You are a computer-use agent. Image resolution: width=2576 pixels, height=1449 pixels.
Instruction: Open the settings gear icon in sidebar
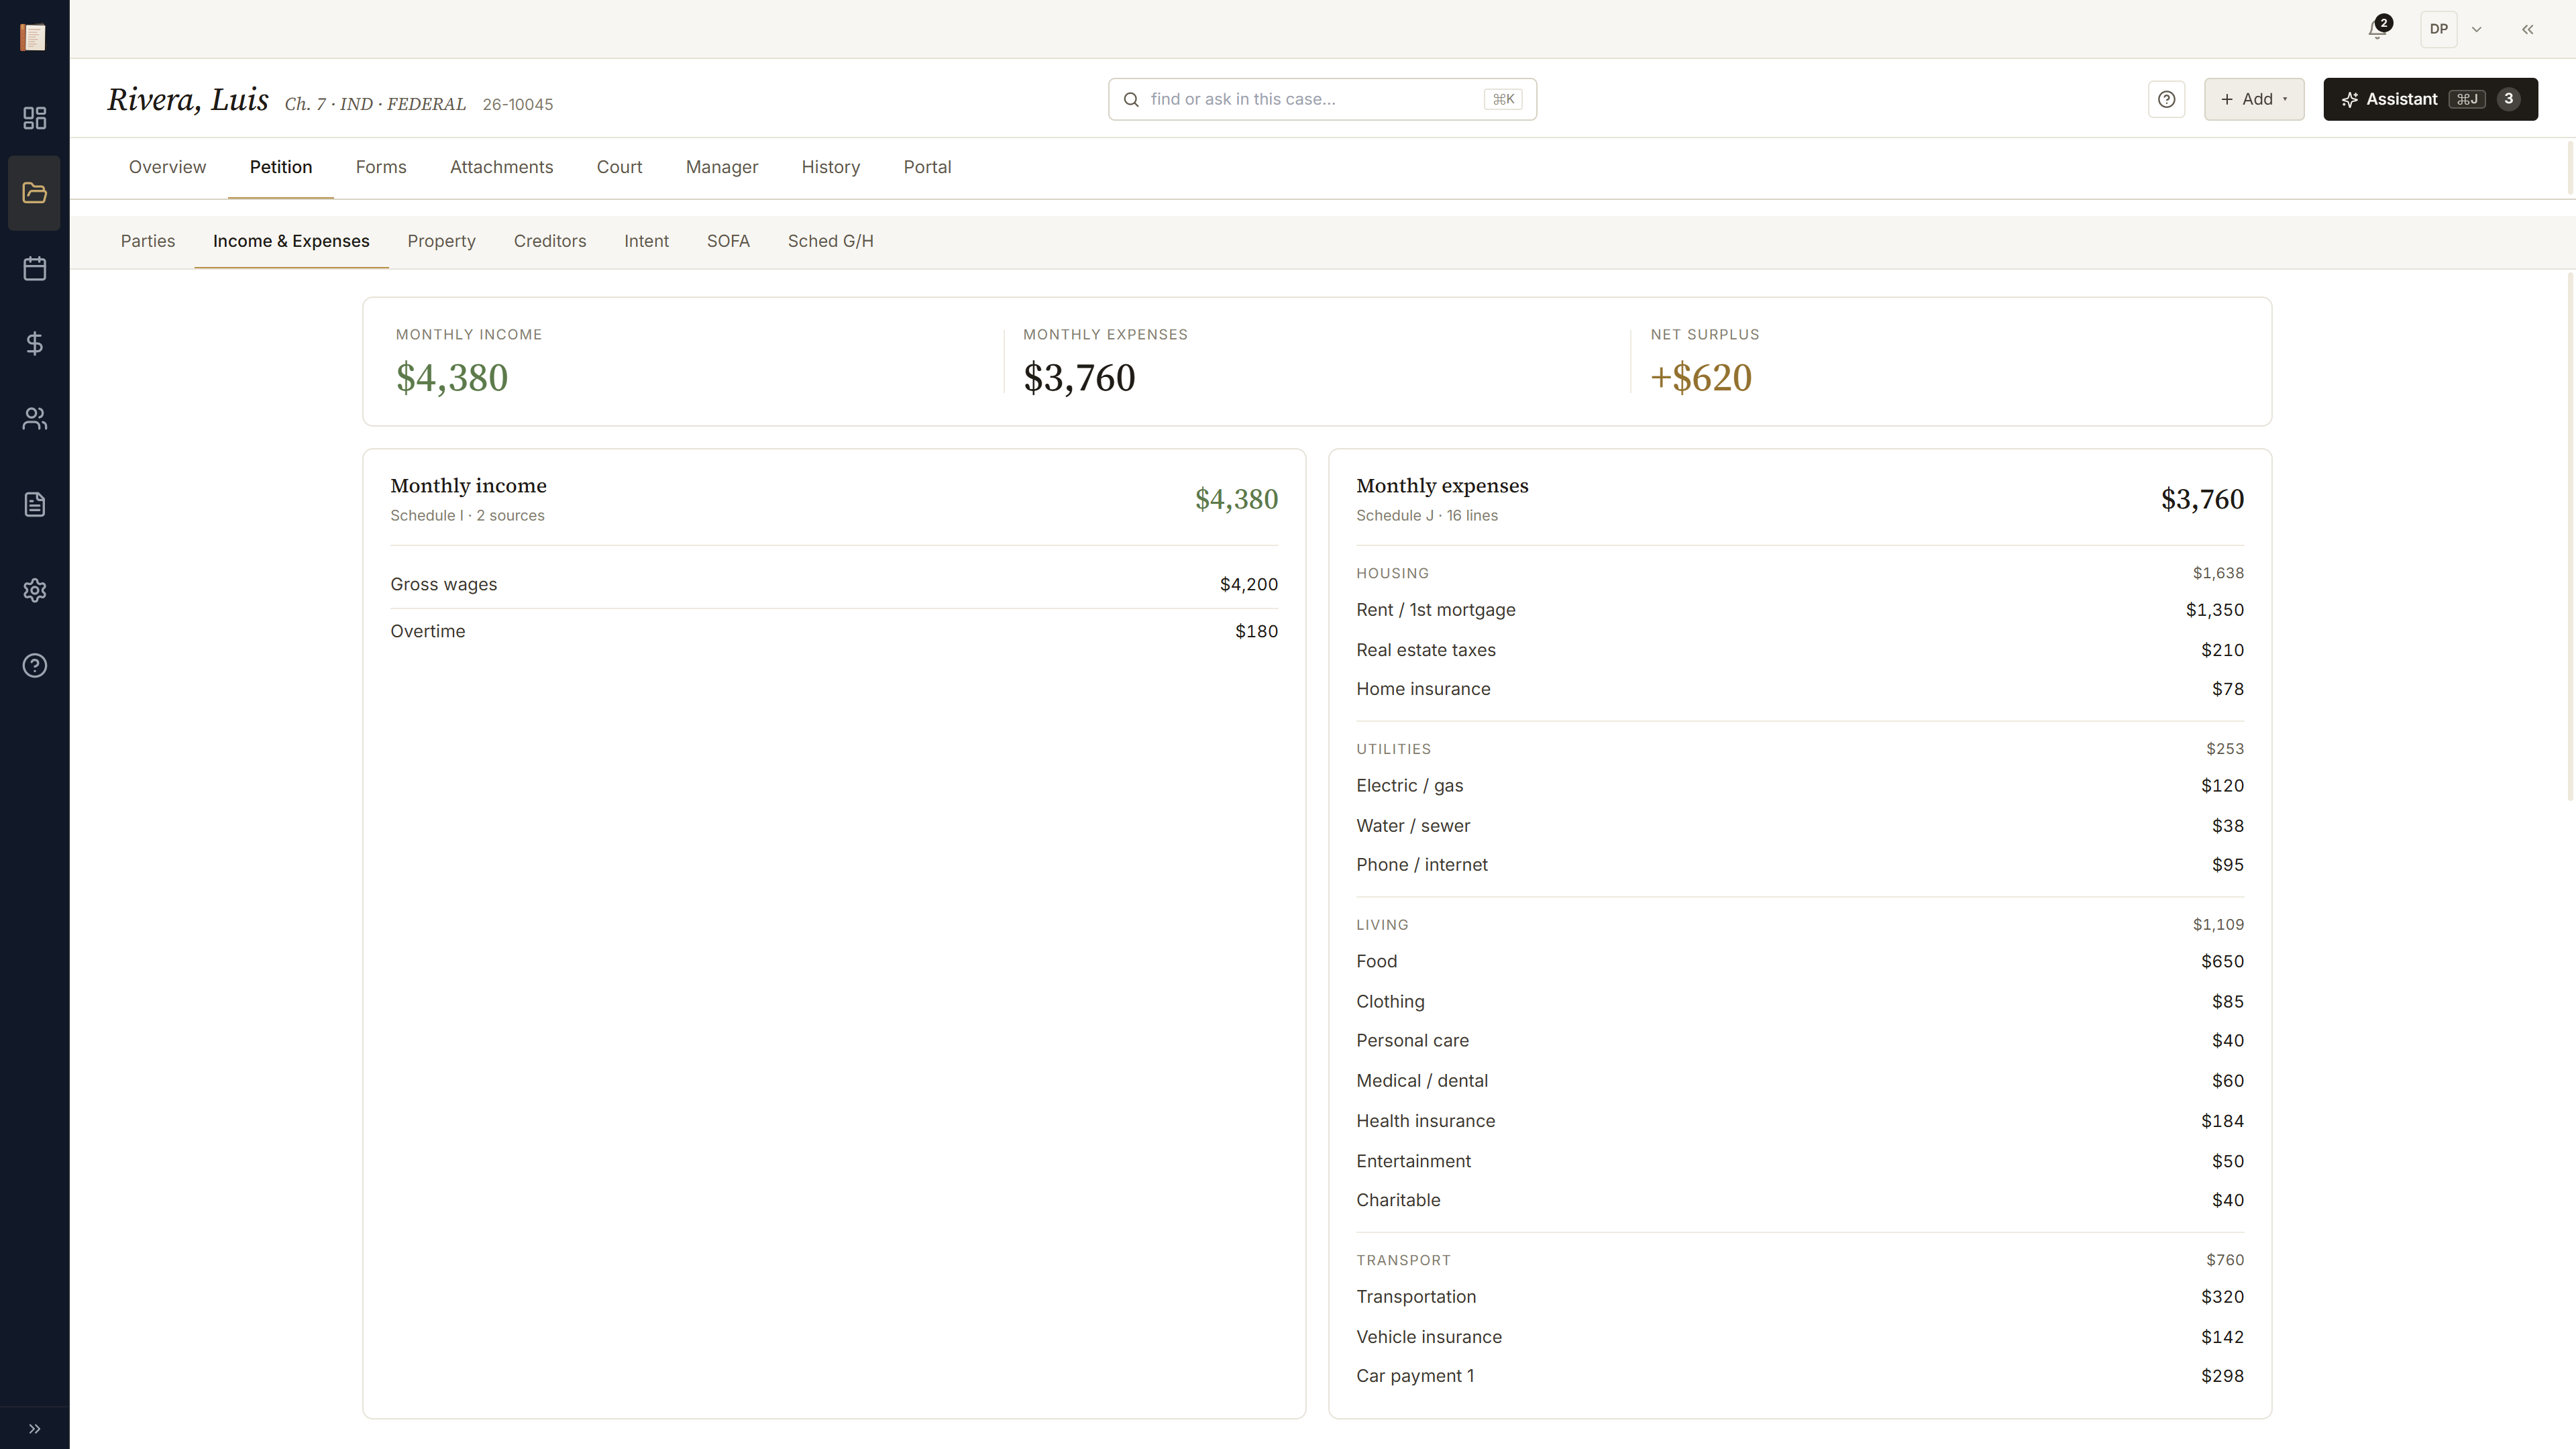coord(34,590)
